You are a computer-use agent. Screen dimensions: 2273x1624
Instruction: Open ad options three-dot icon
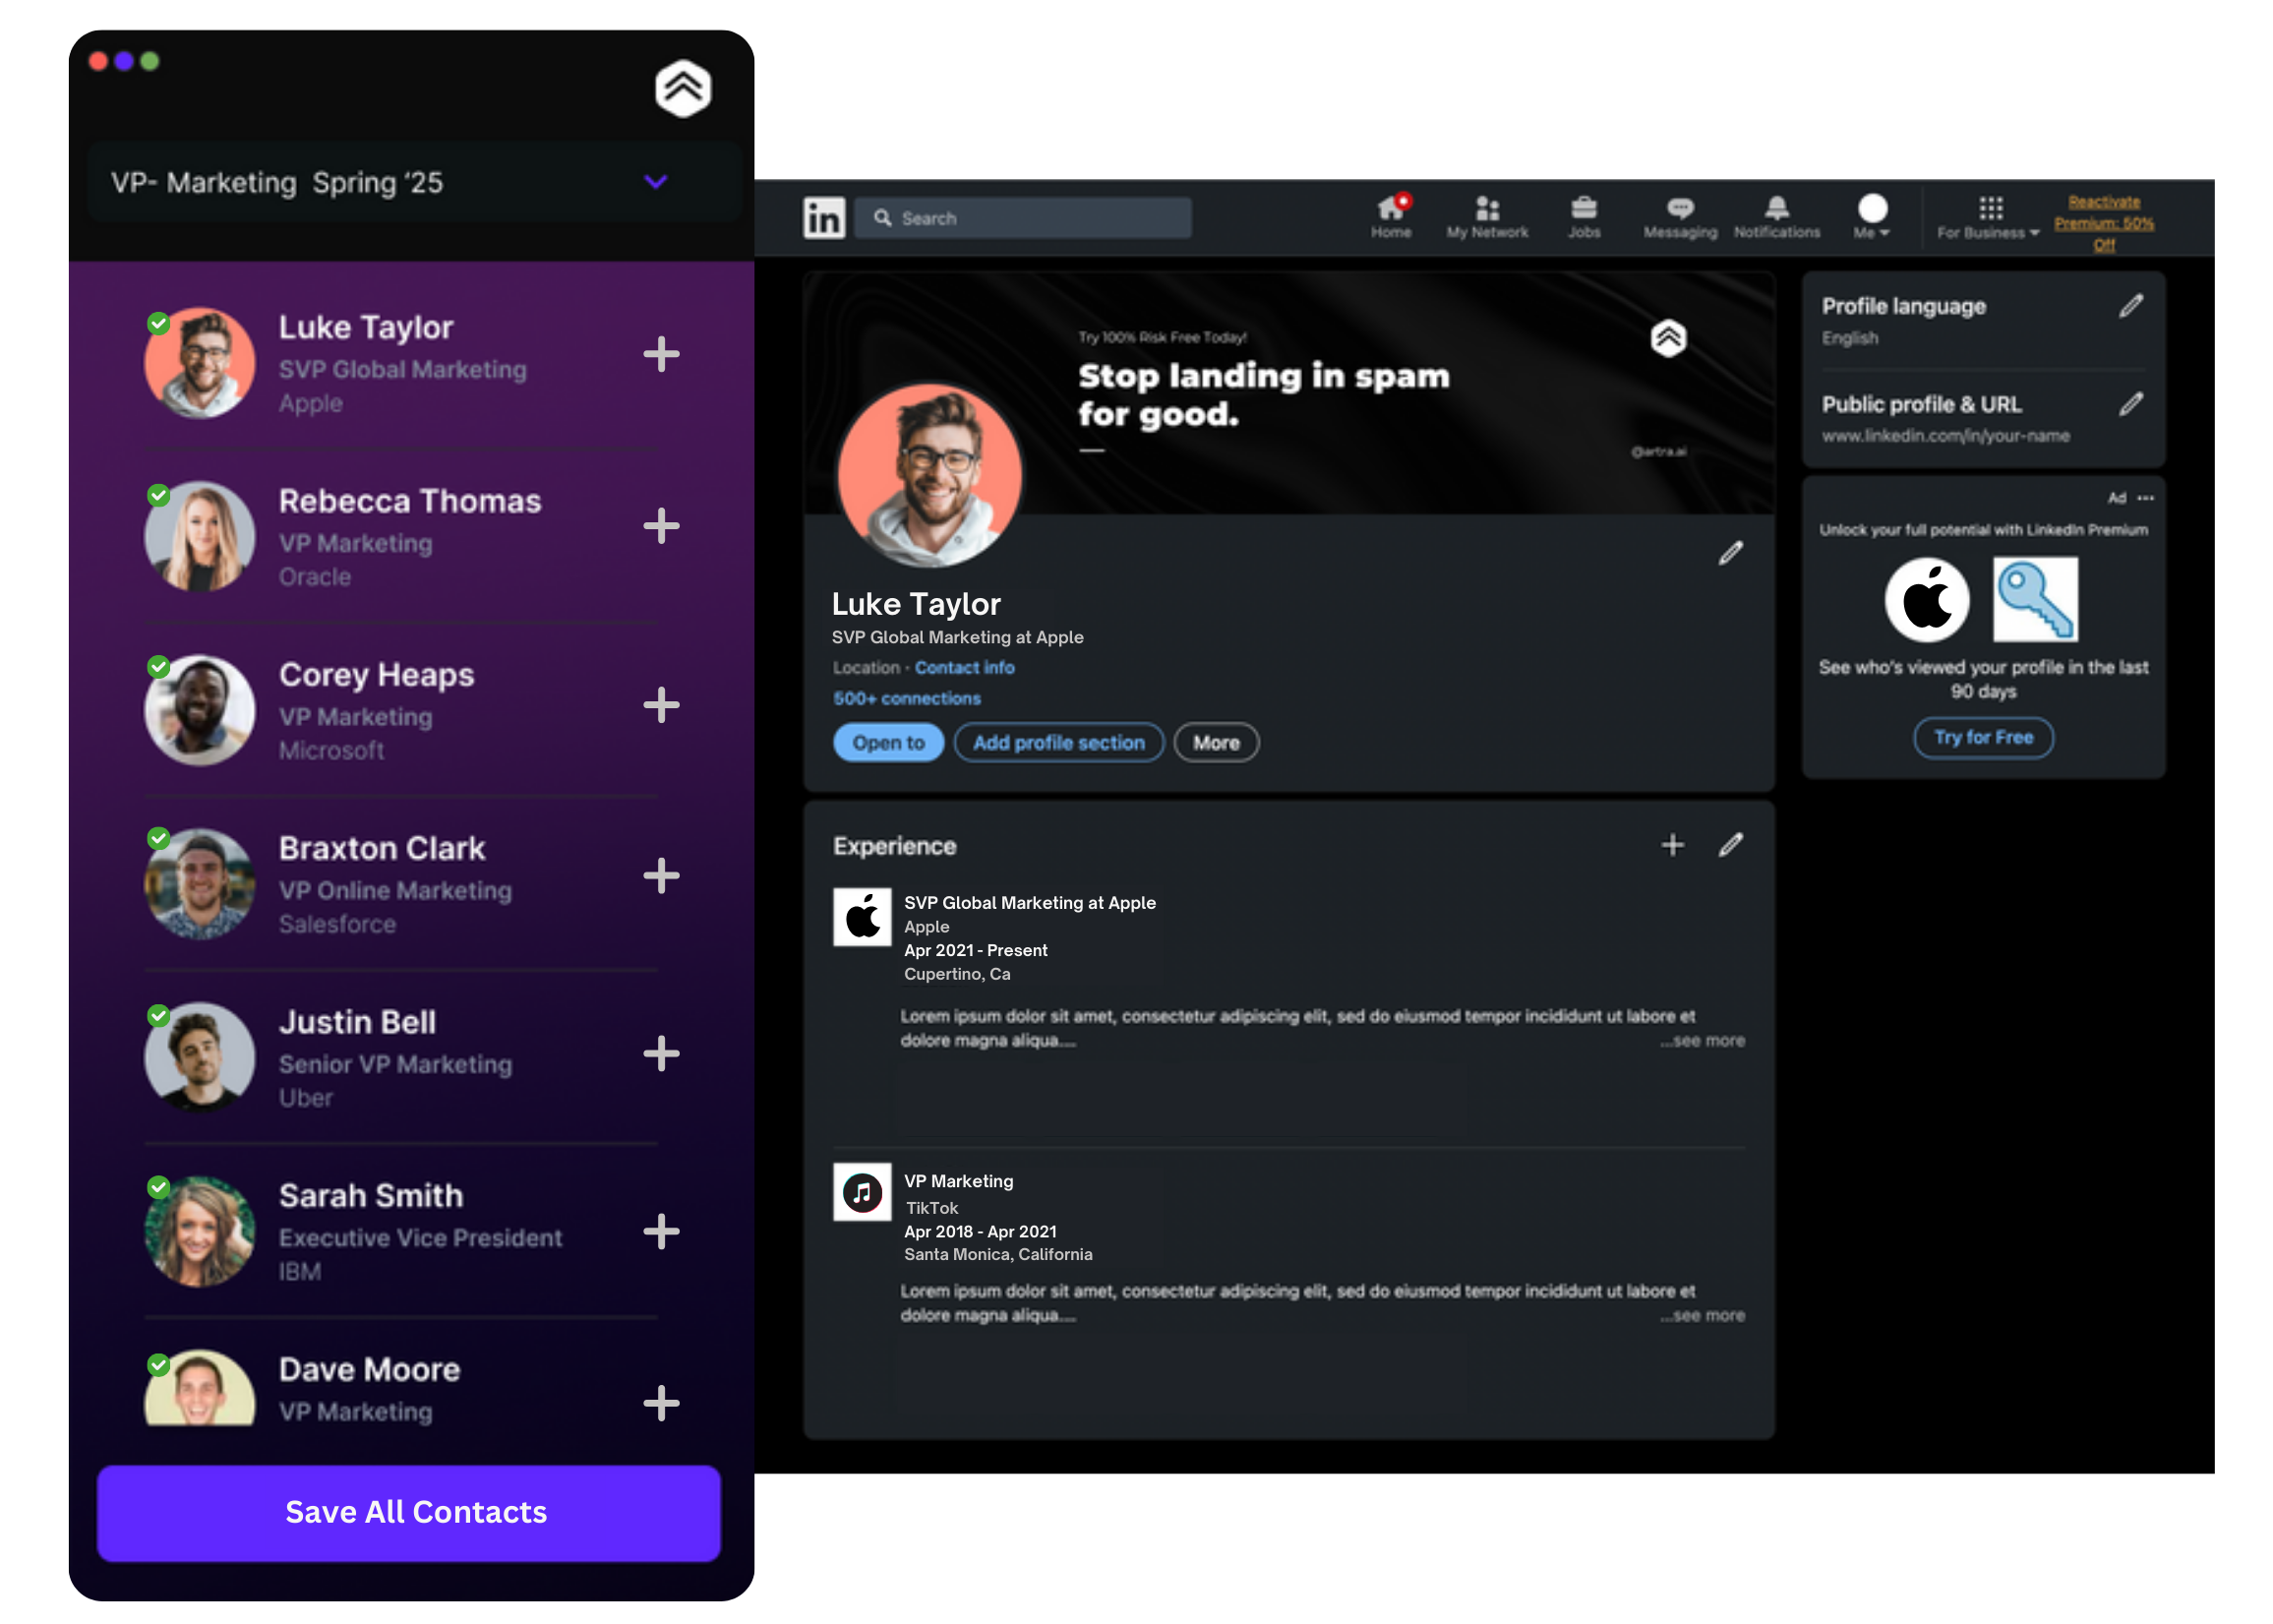point(2146,498)
